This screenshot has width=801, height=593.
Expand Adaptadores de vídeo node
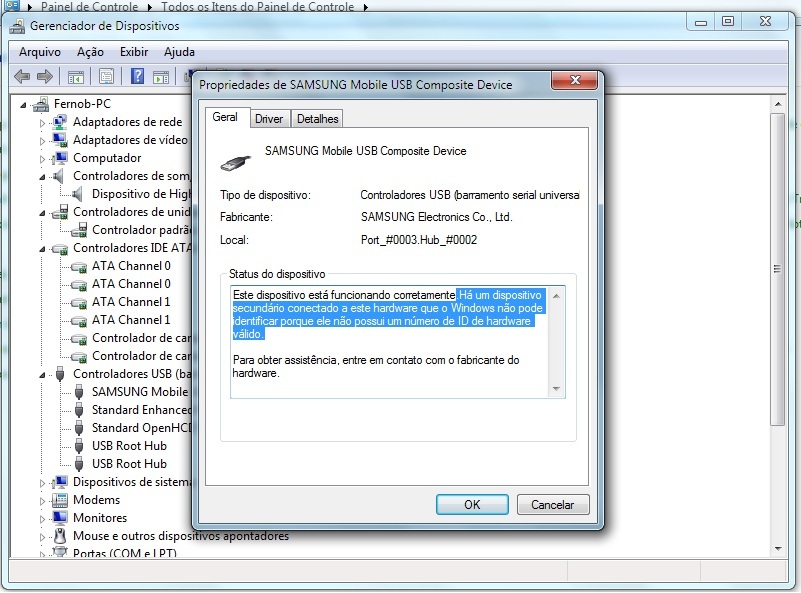point(42,141)
